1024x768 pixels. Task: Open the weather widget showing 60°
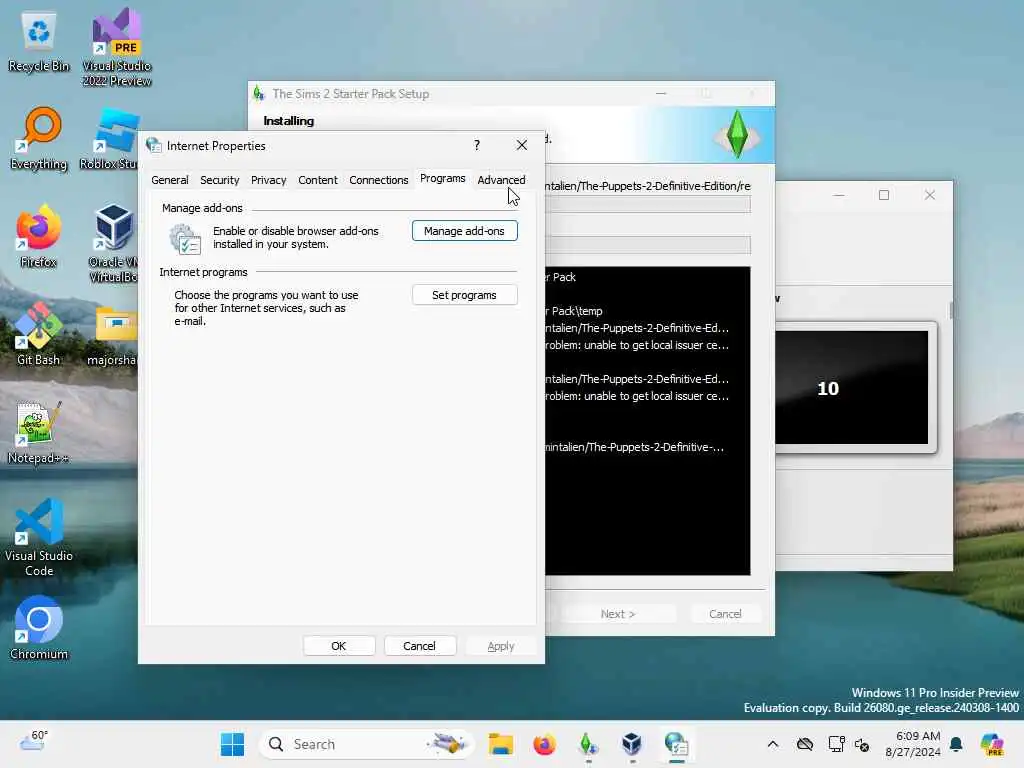click(x=33, y=742)
